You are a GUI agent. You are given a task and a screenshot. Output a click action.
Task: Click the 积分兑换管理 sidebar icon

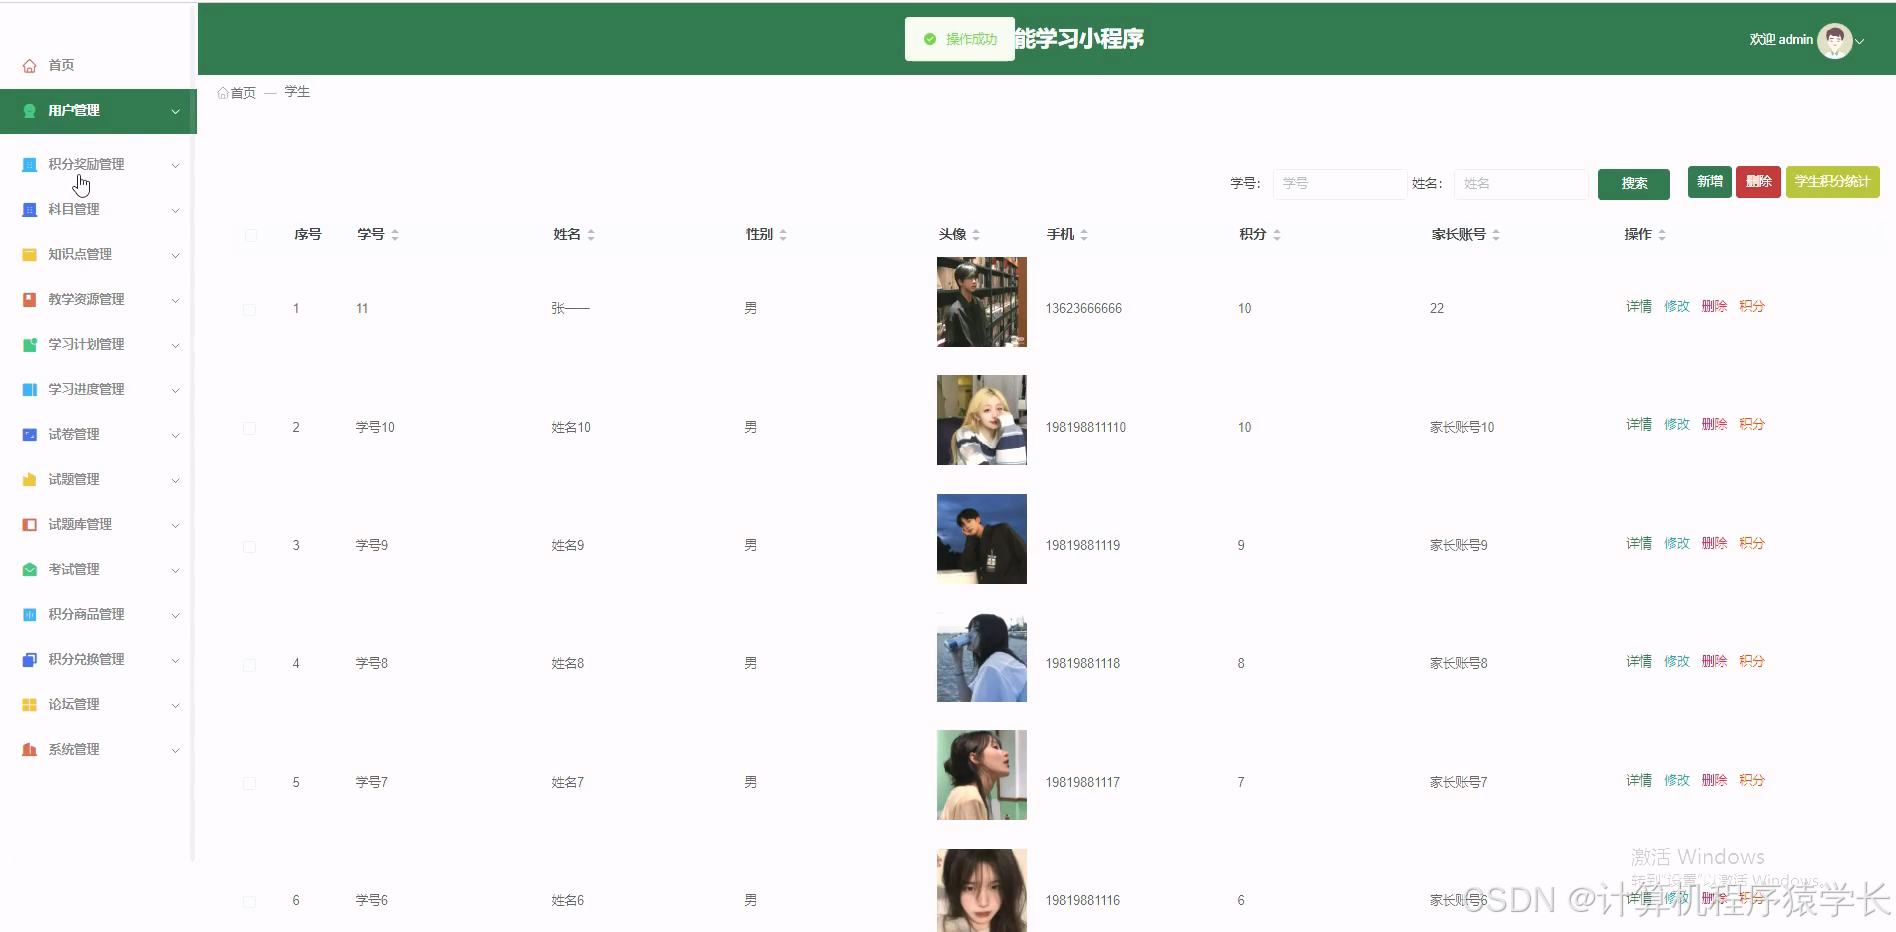[30, 659]
